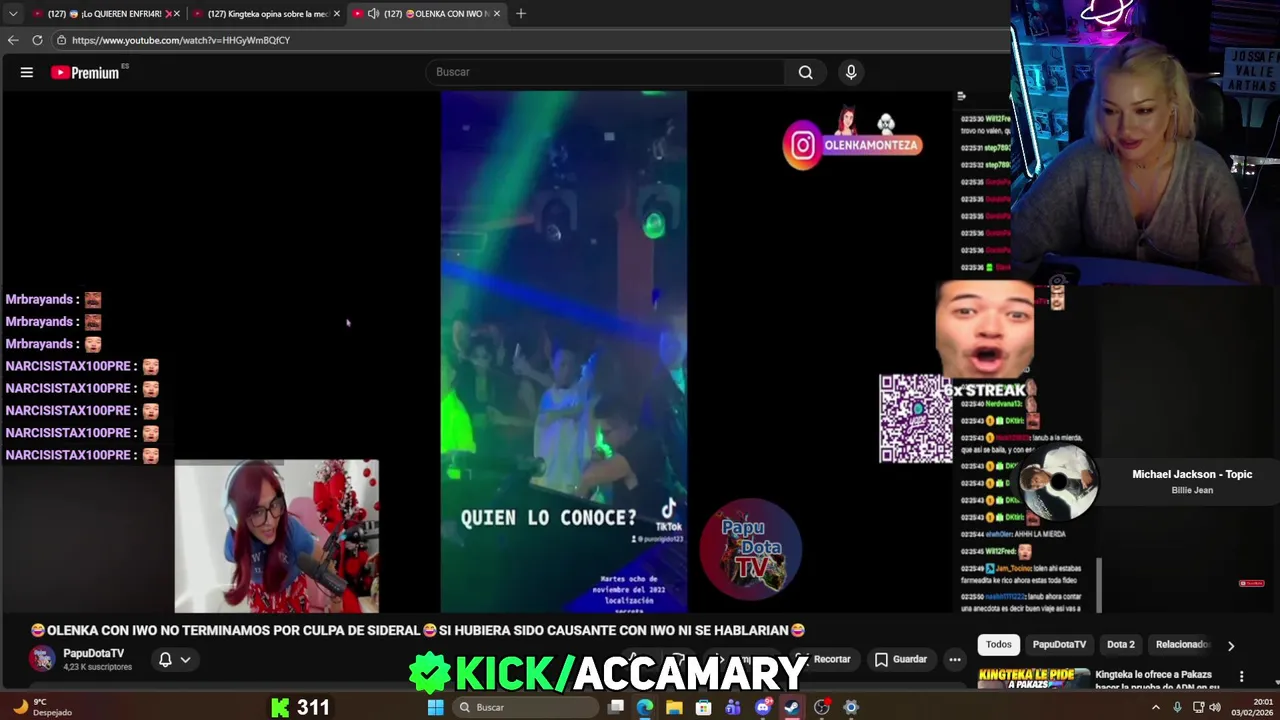
Task: Open Discord from the taskbar
Action: click(763, 707)
